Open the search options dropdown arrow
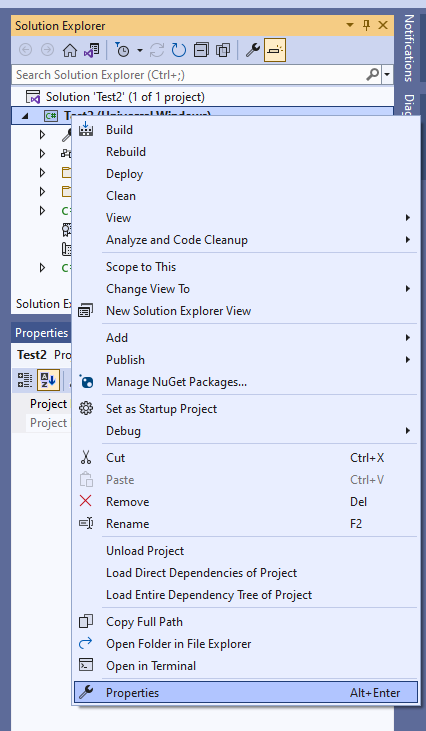Image resolution: width=426 pixels, height=731 pixels. 387,75
